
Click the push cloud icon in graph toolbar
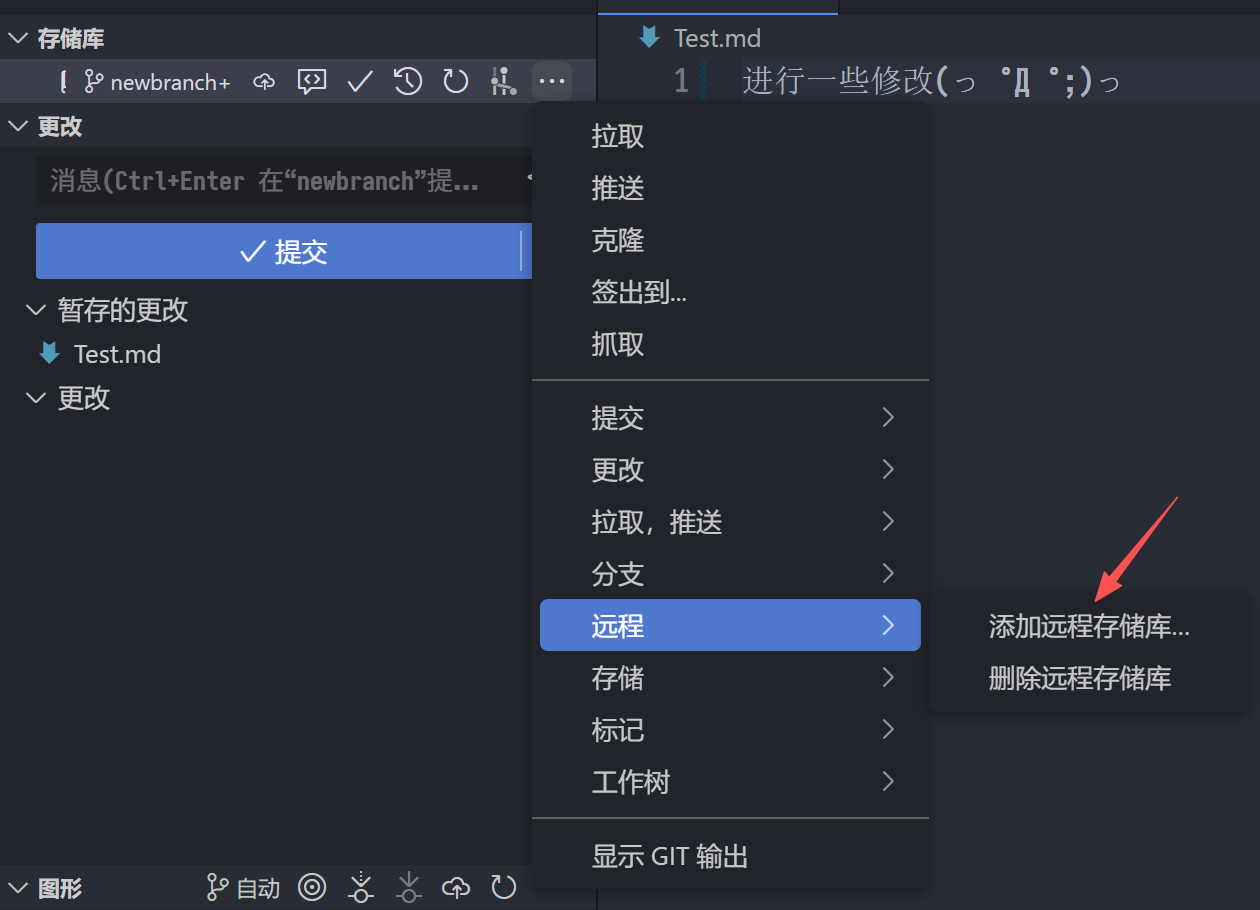[x=455, y=888]
